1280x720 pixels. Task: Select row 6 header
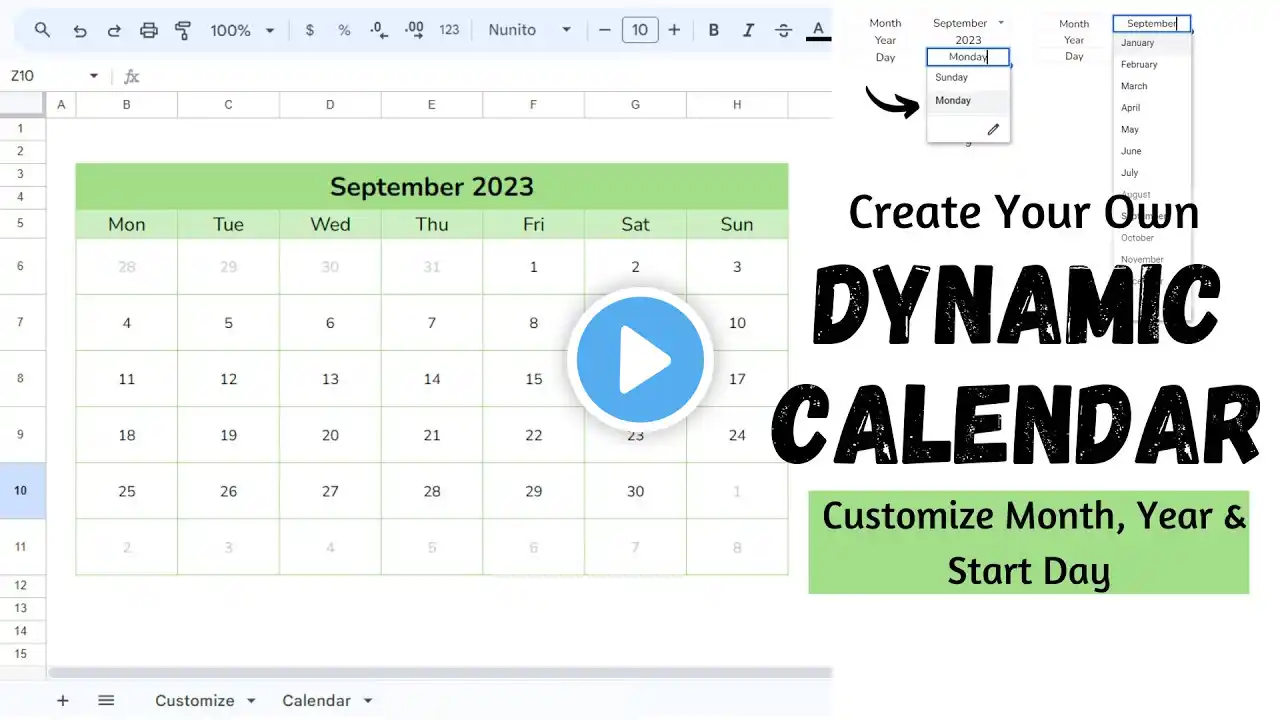point(22,266)
